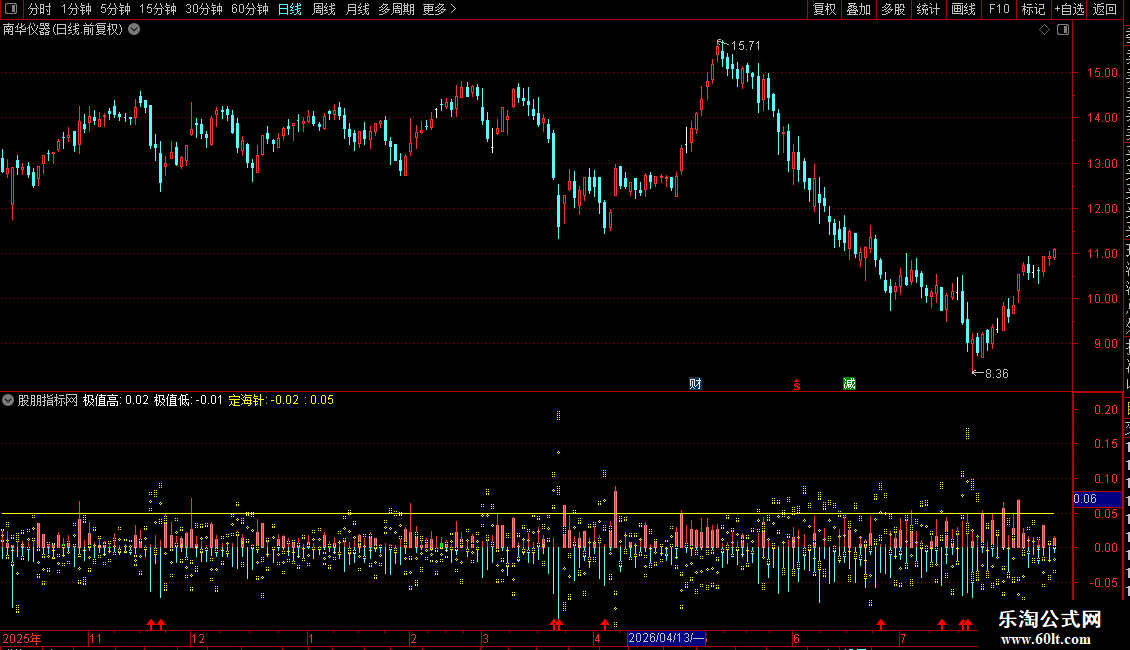Image resolution: width=1130 pixels, height=650 pixels.
Task: Toggle the side panel icon in chart corner
Action: point(1063,30)
